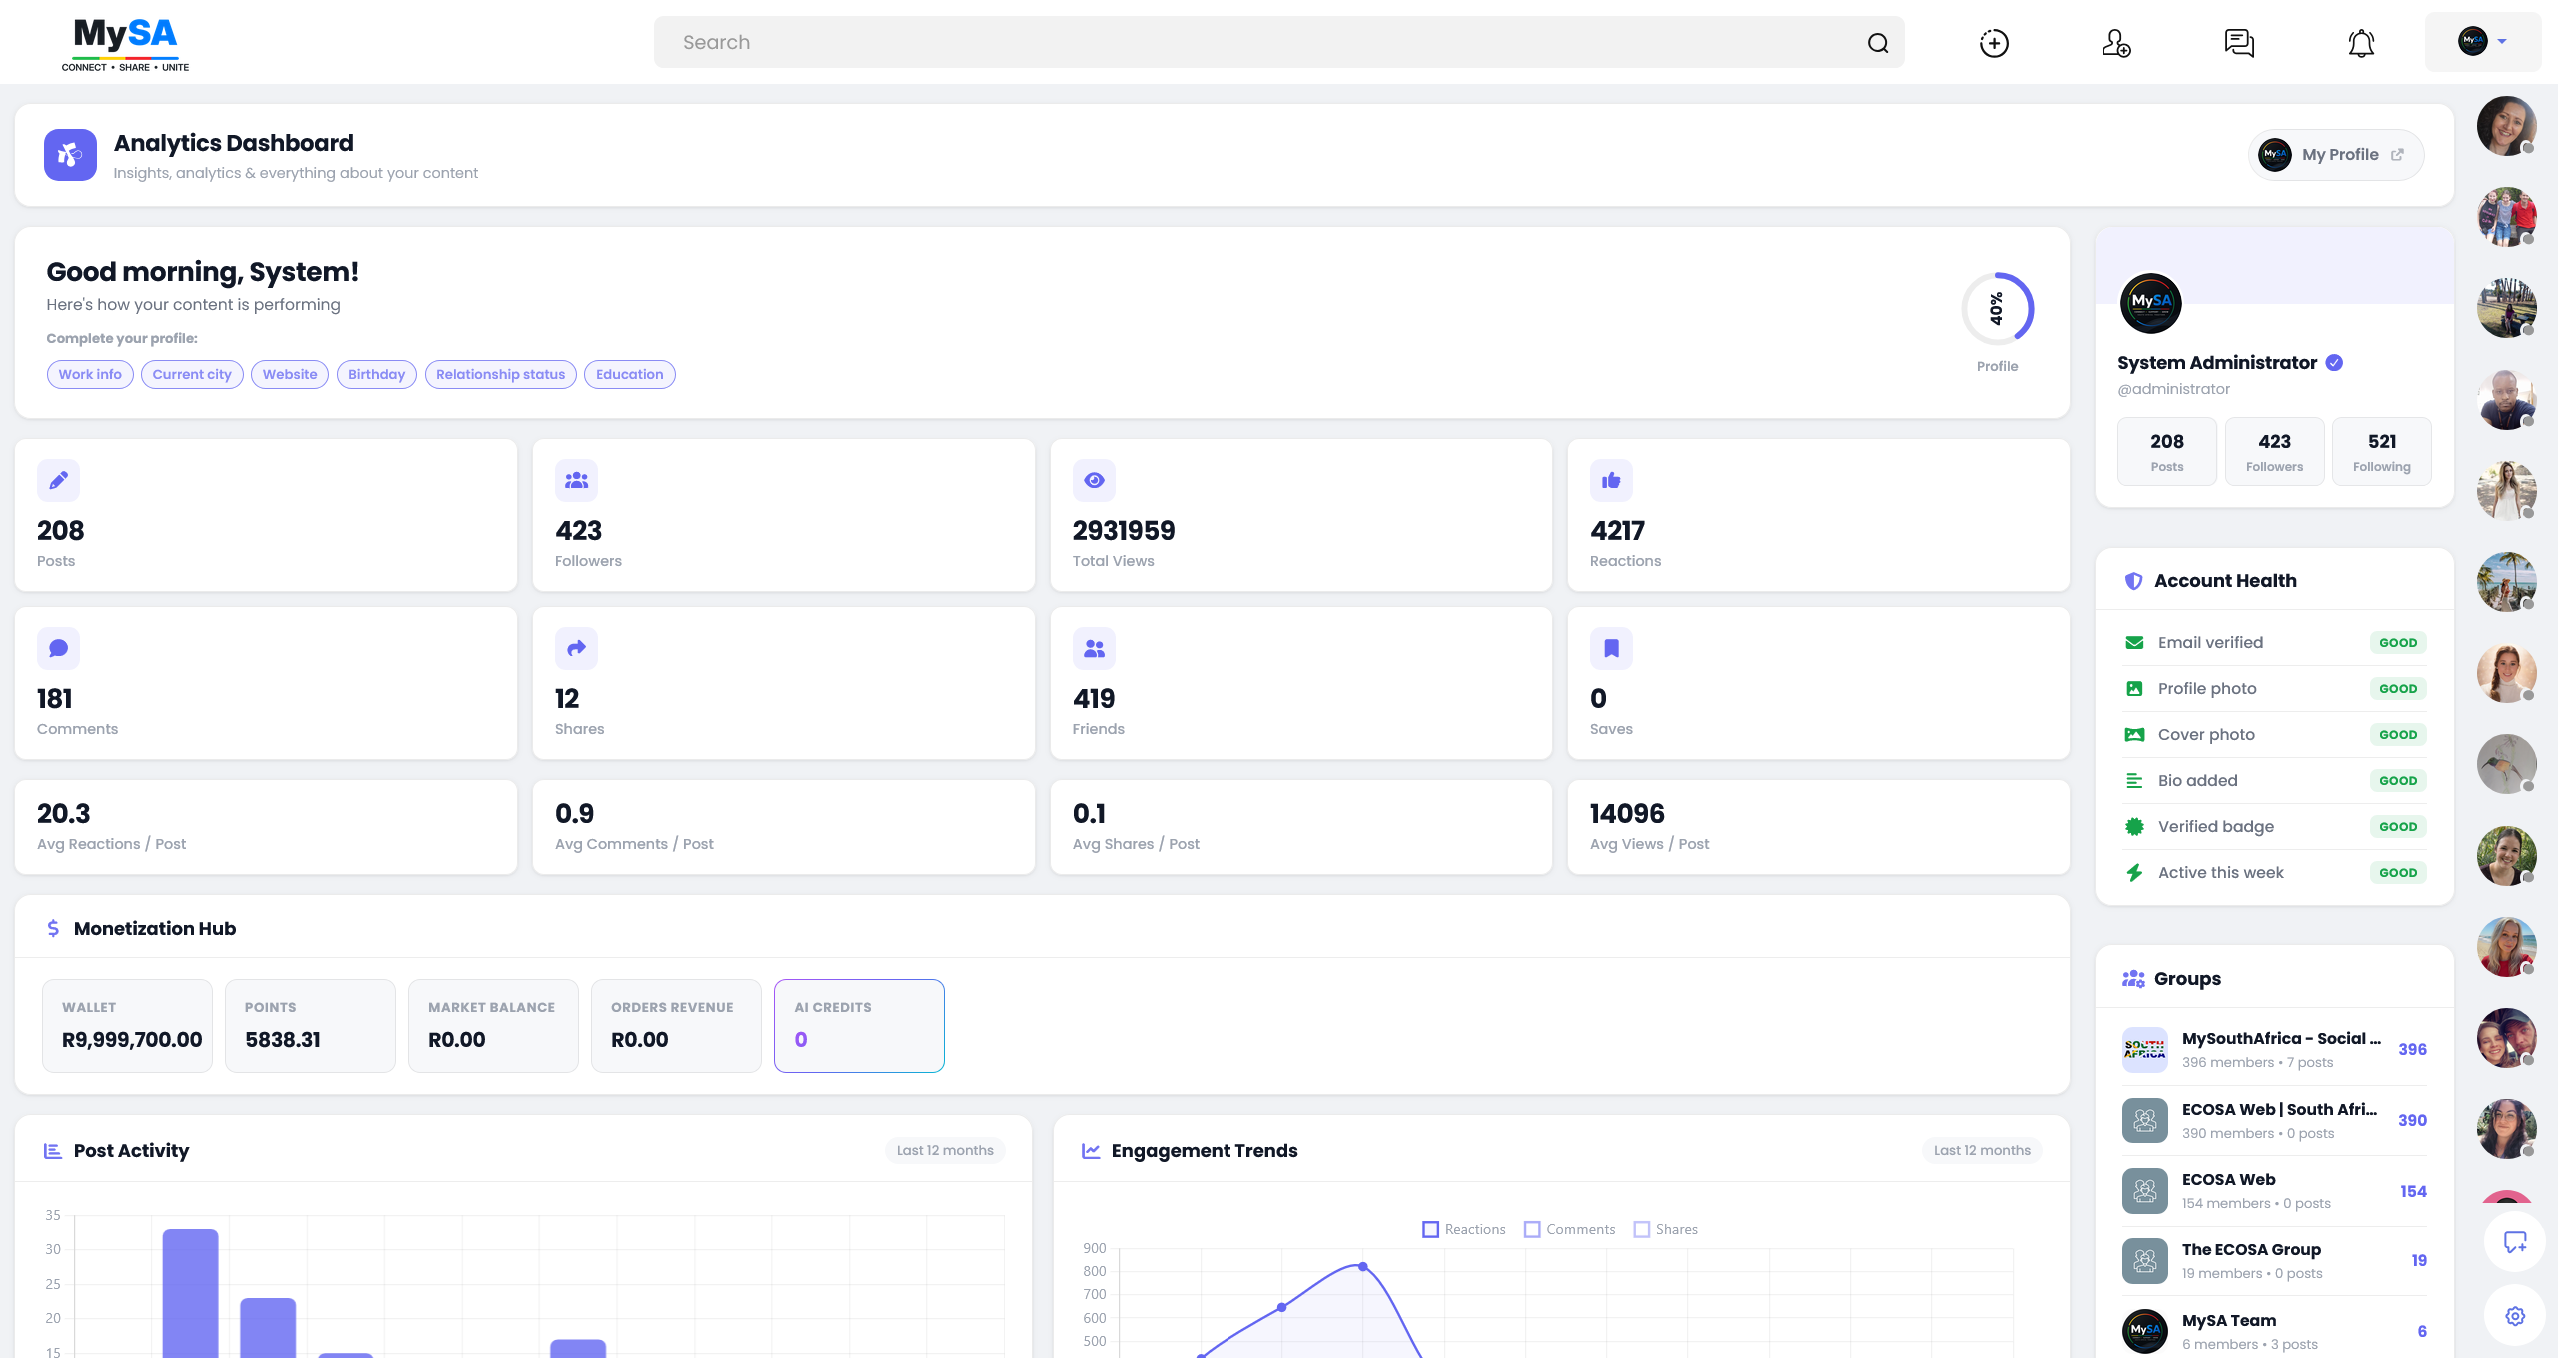Click the Relationship status profile tag
The image size is (2559, 1359).
(500, 375)
